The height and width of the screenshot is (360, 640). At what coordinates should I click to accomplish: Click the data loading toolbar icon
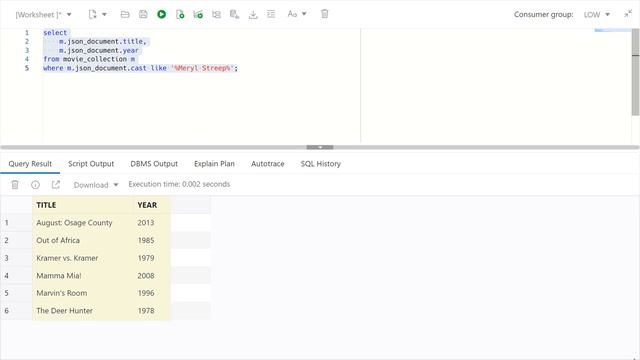point(234,14)
